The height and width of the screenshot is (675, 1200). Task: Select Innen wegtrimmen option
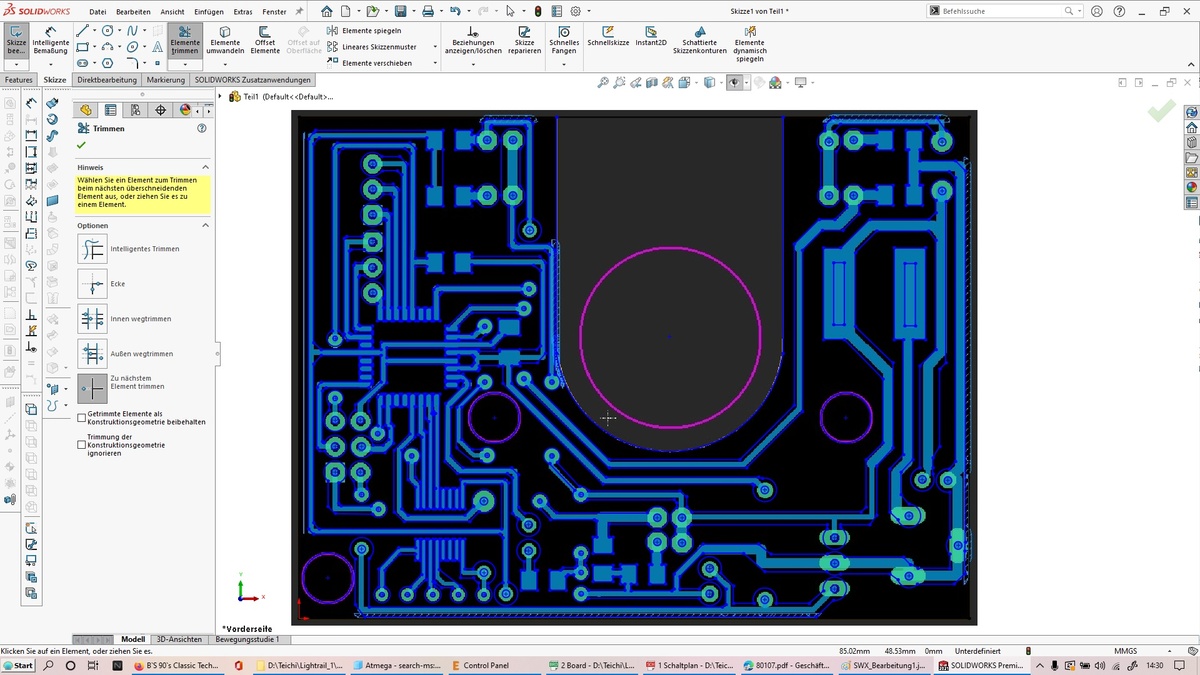(x=91, y=319)
